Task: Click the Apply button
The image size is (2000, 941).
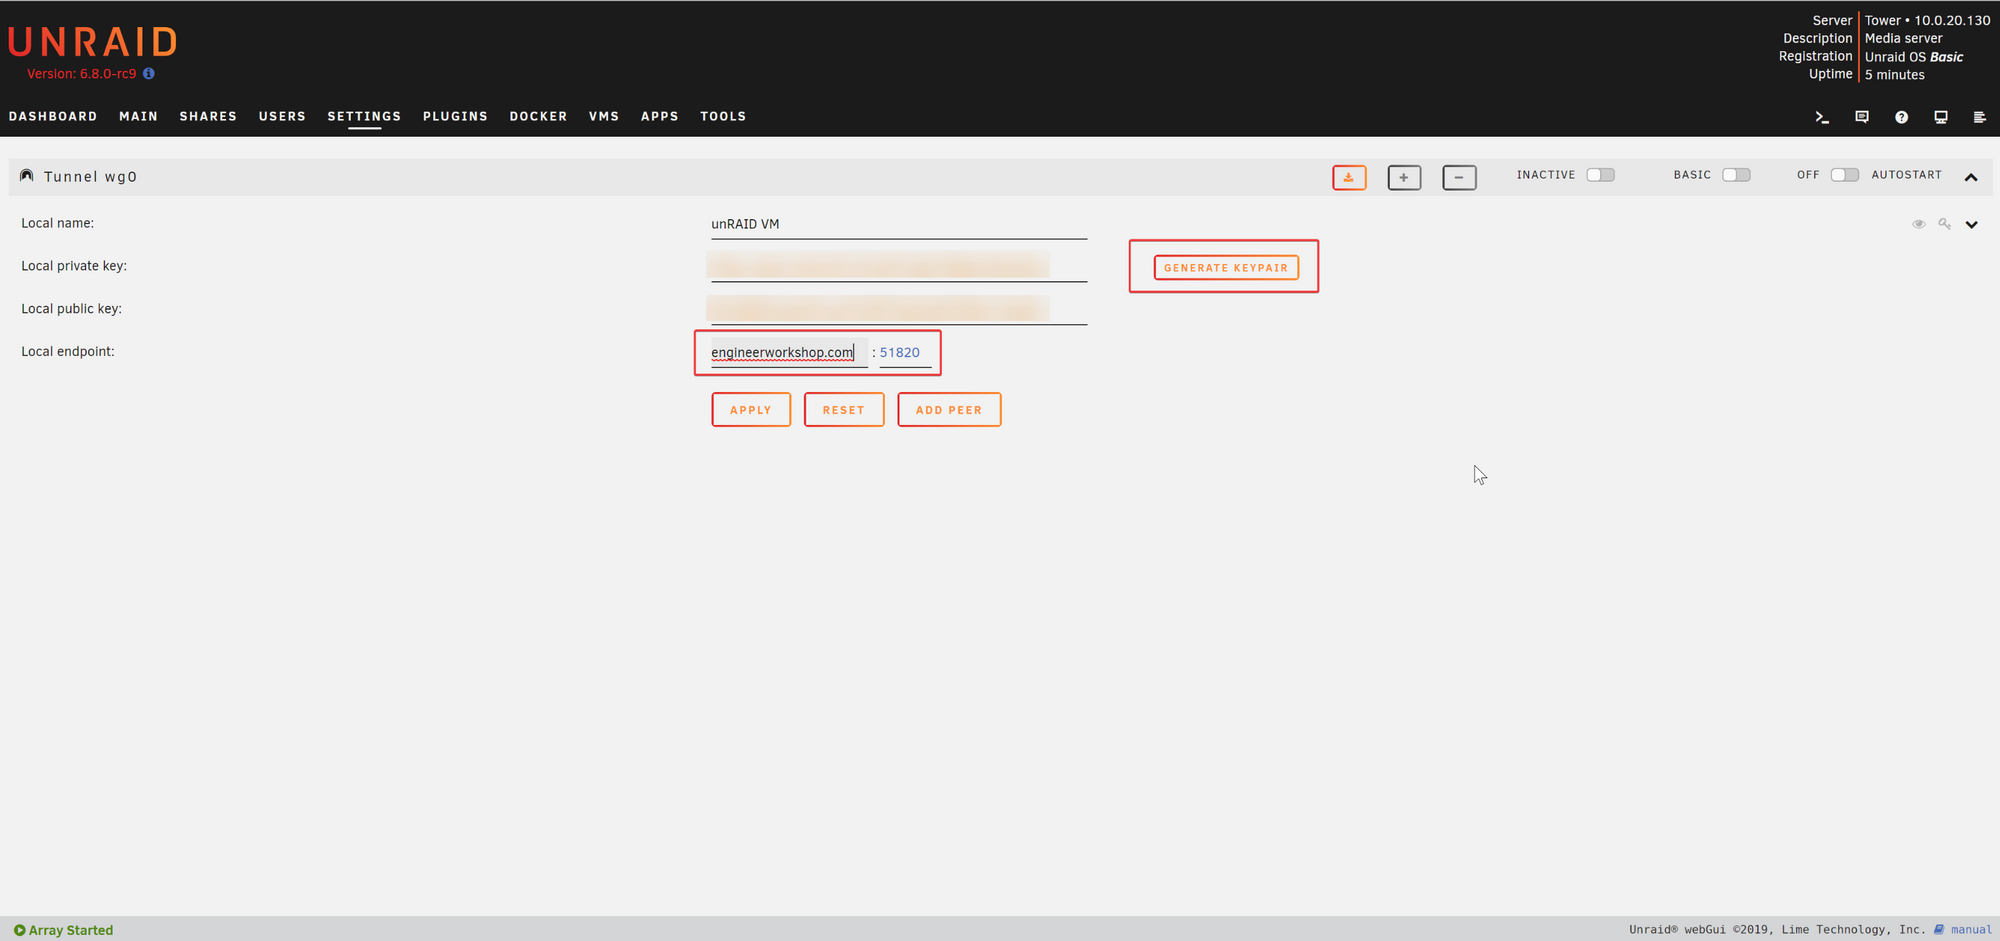Action: [751, 409]
